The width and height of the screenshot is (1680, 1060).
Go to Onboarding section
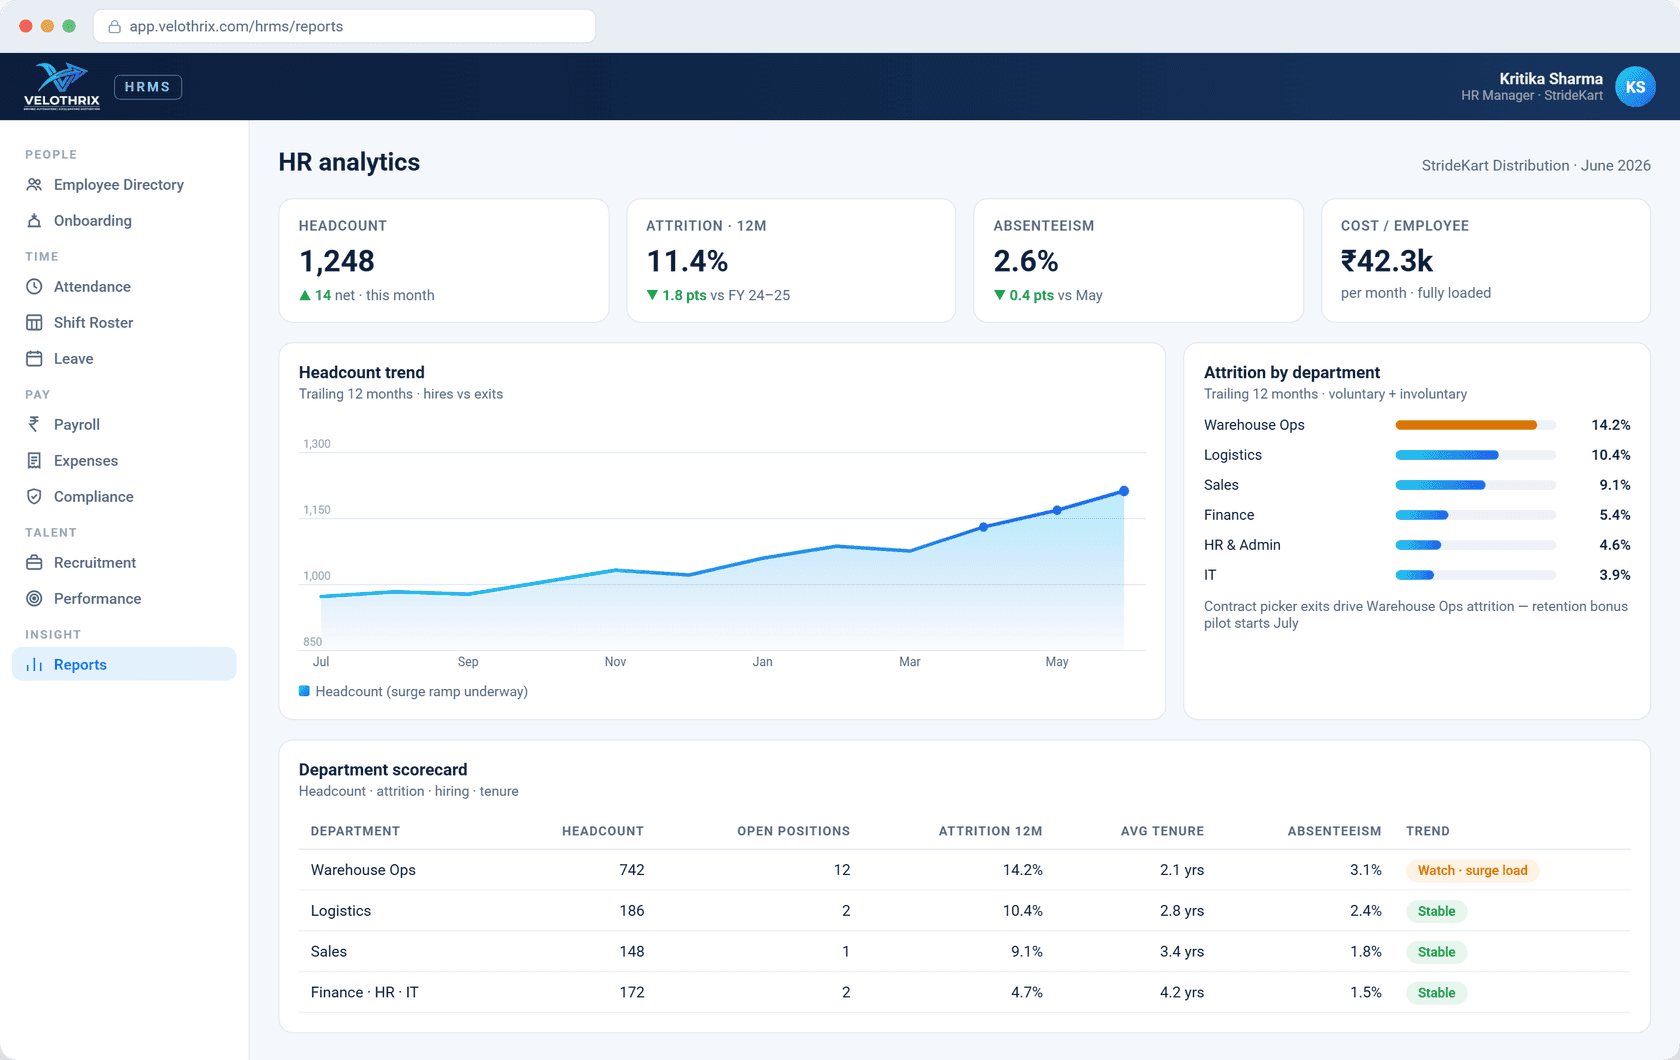tap(124, 221)
